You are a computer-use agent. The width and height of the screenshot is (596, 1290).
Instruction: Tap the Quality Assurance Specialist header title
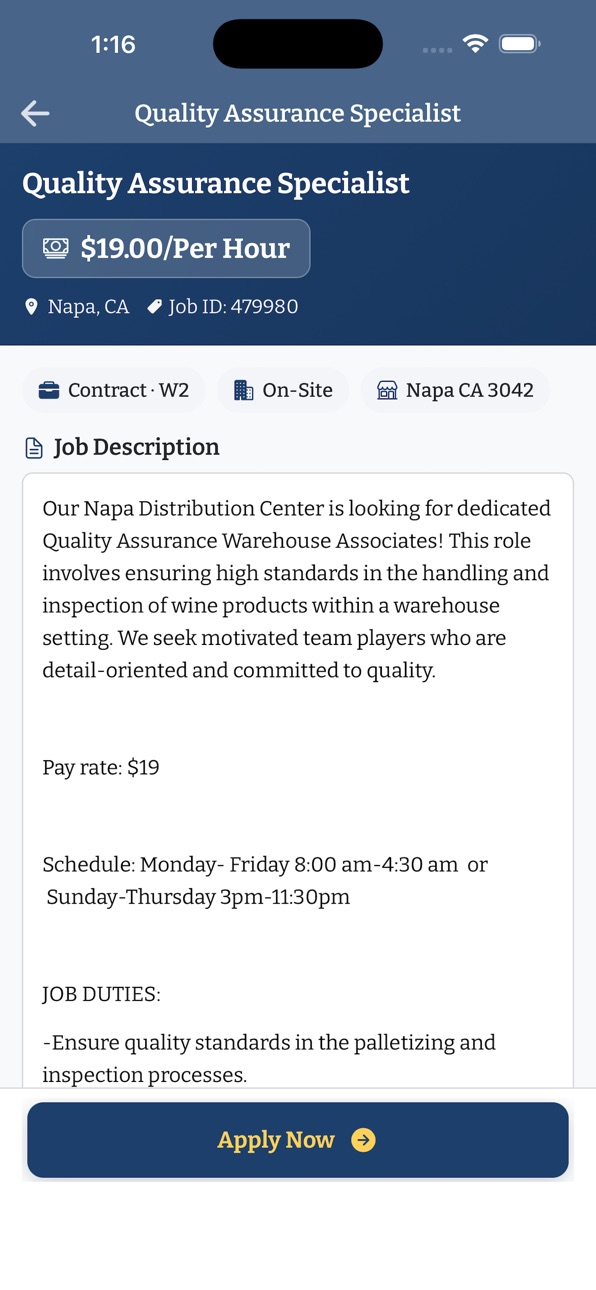298,113
